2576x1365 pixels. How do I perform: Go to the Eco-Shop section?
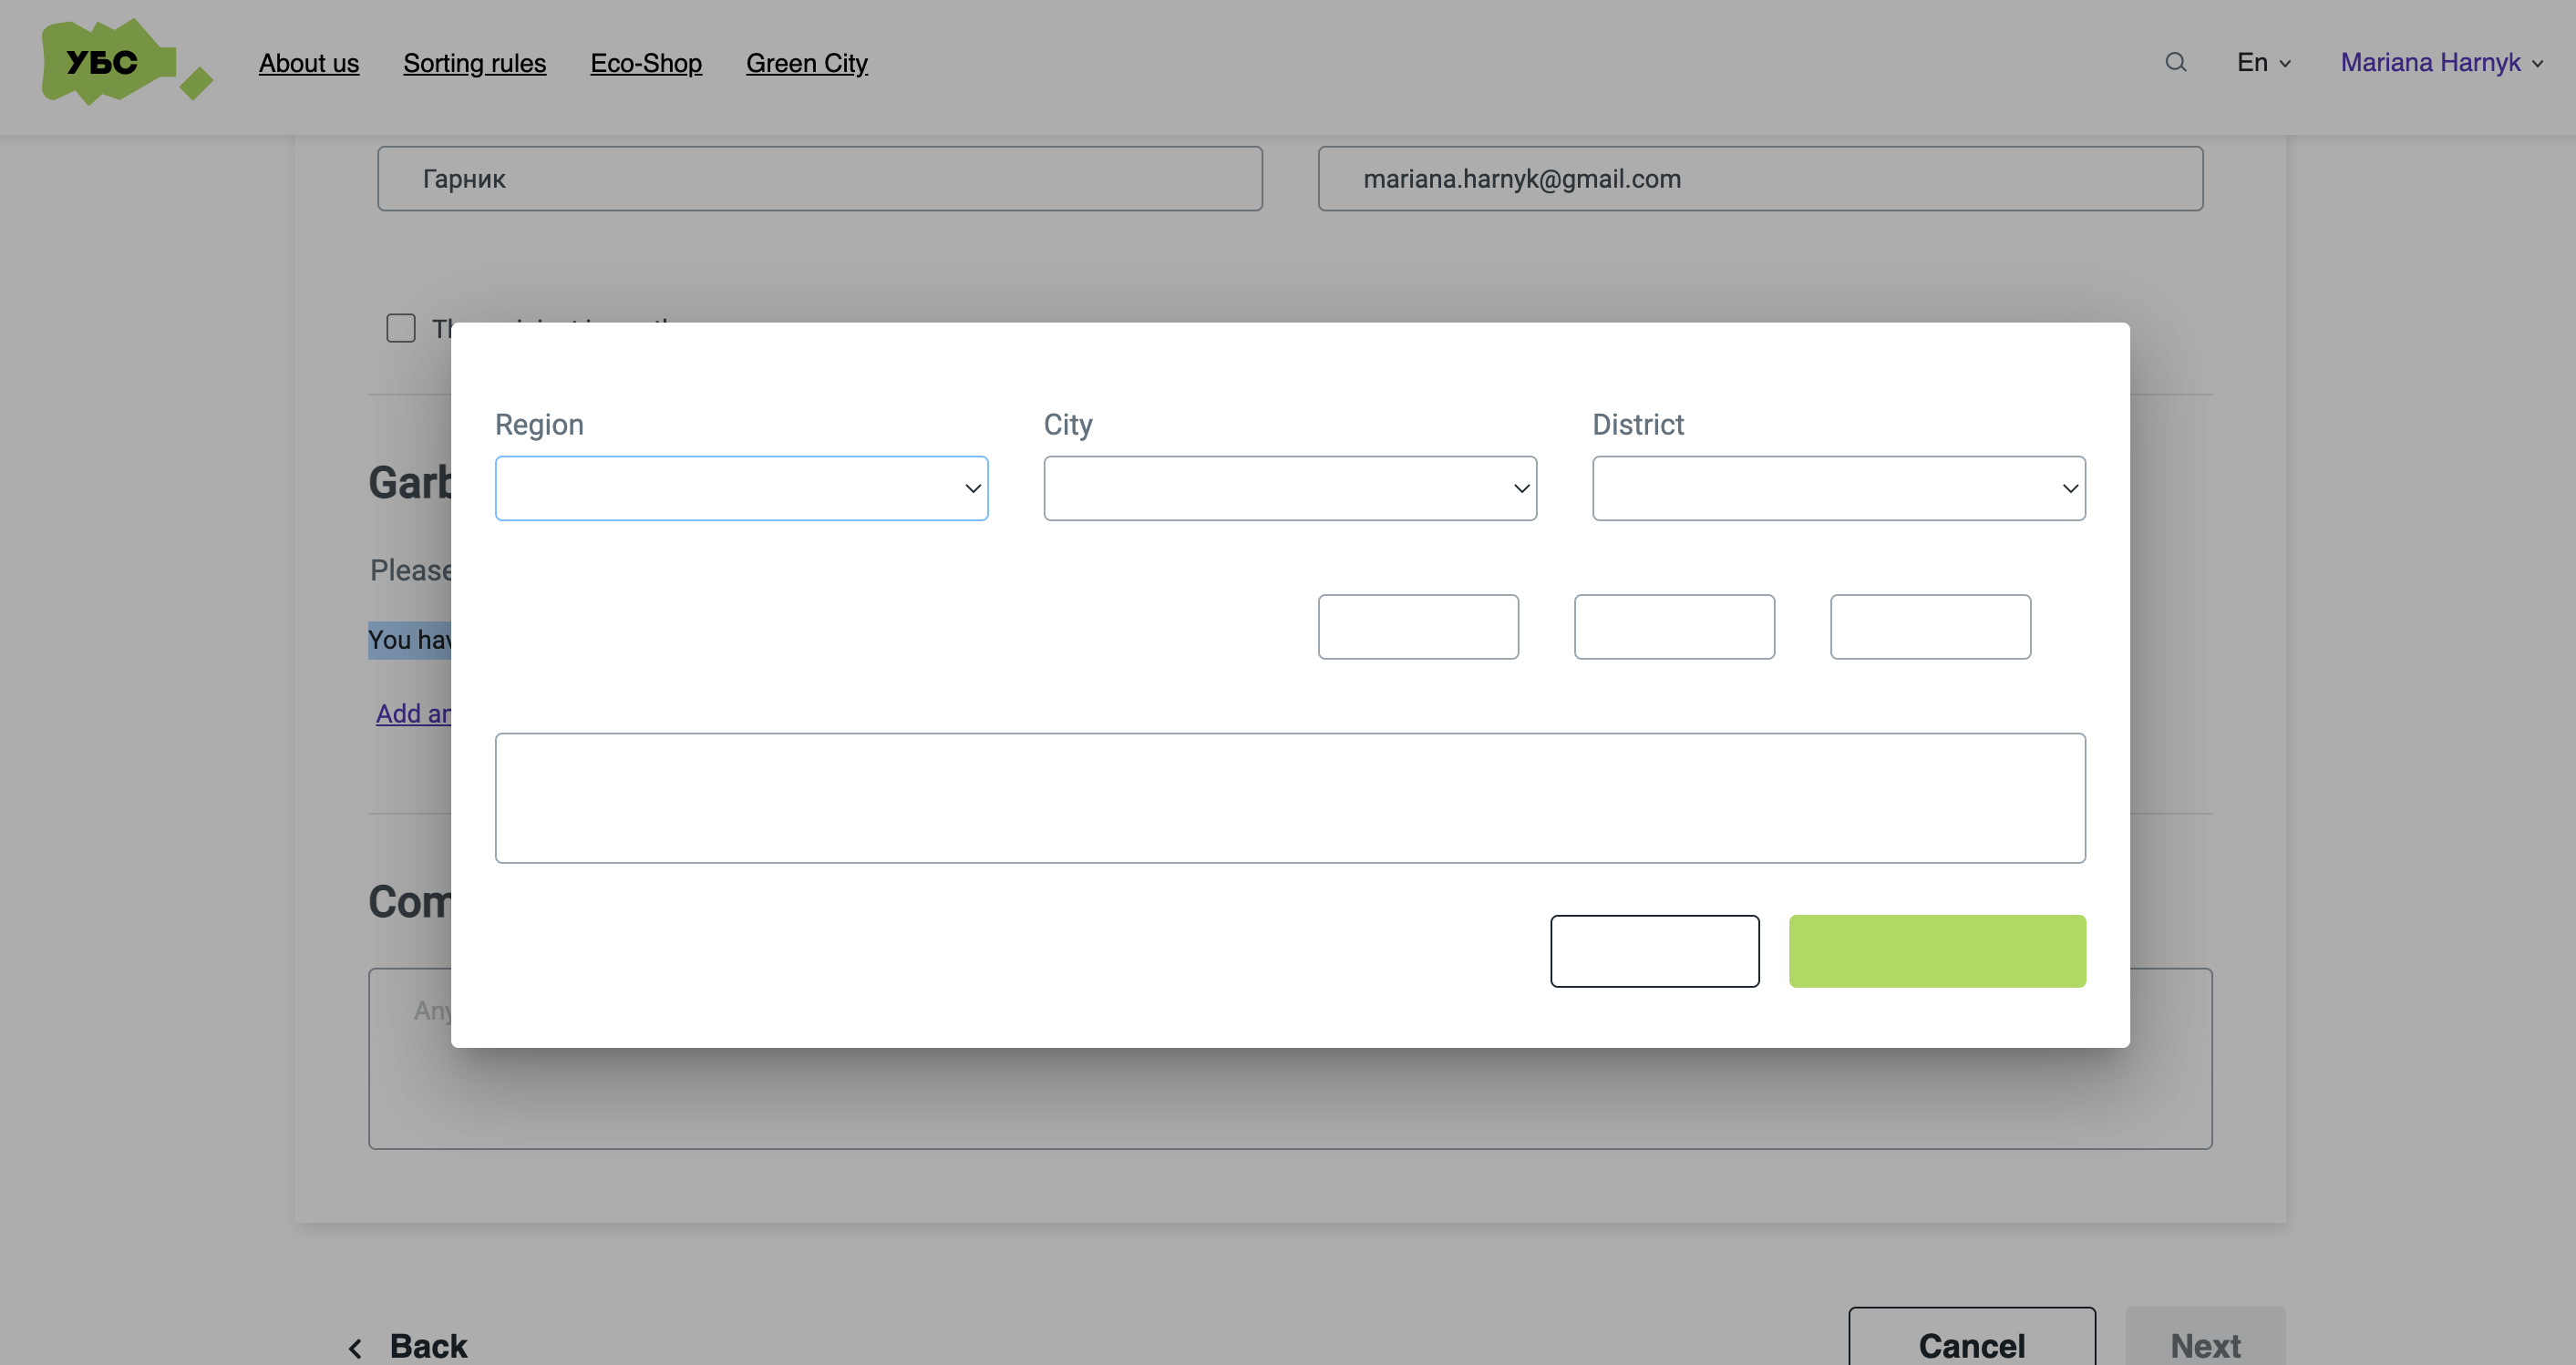click(x=646, y=63)
